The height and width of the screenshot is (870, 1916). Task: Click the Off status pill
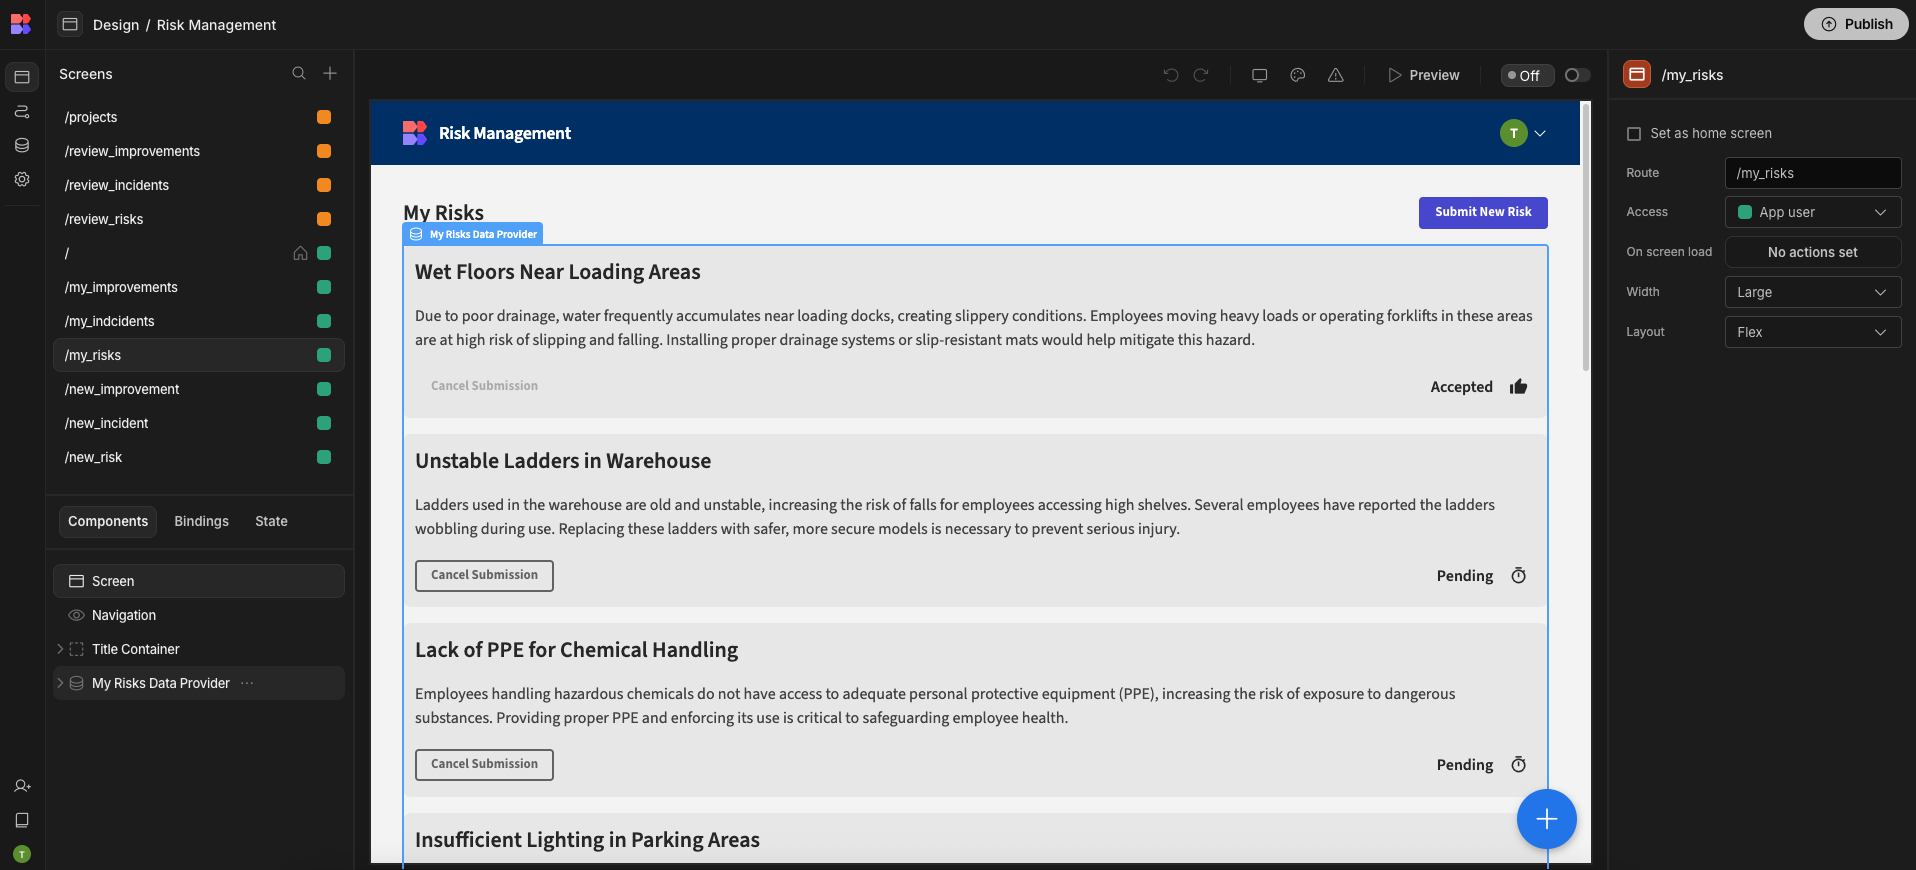click(1527, 75)
